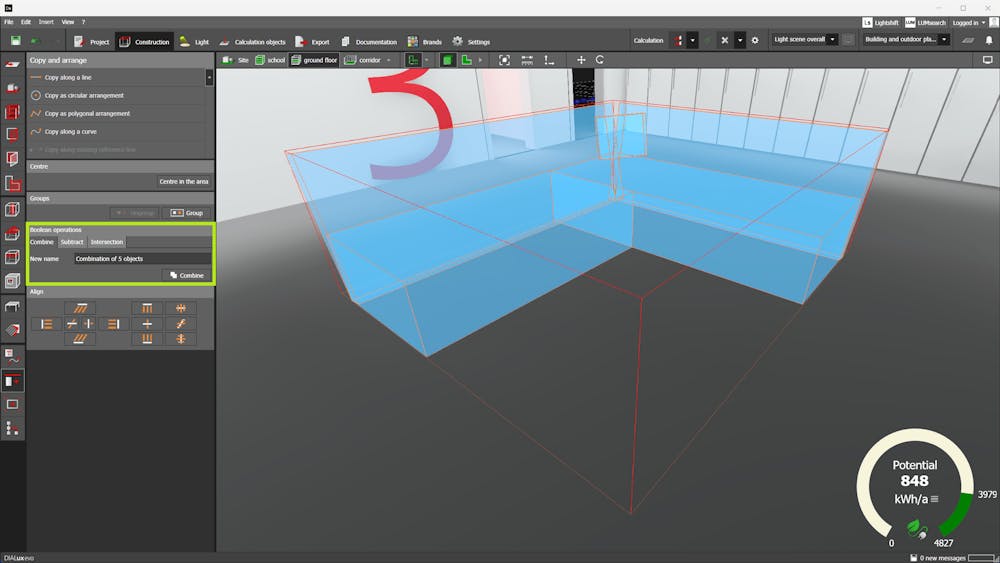Click the rotate view icon

click(600, 60)
